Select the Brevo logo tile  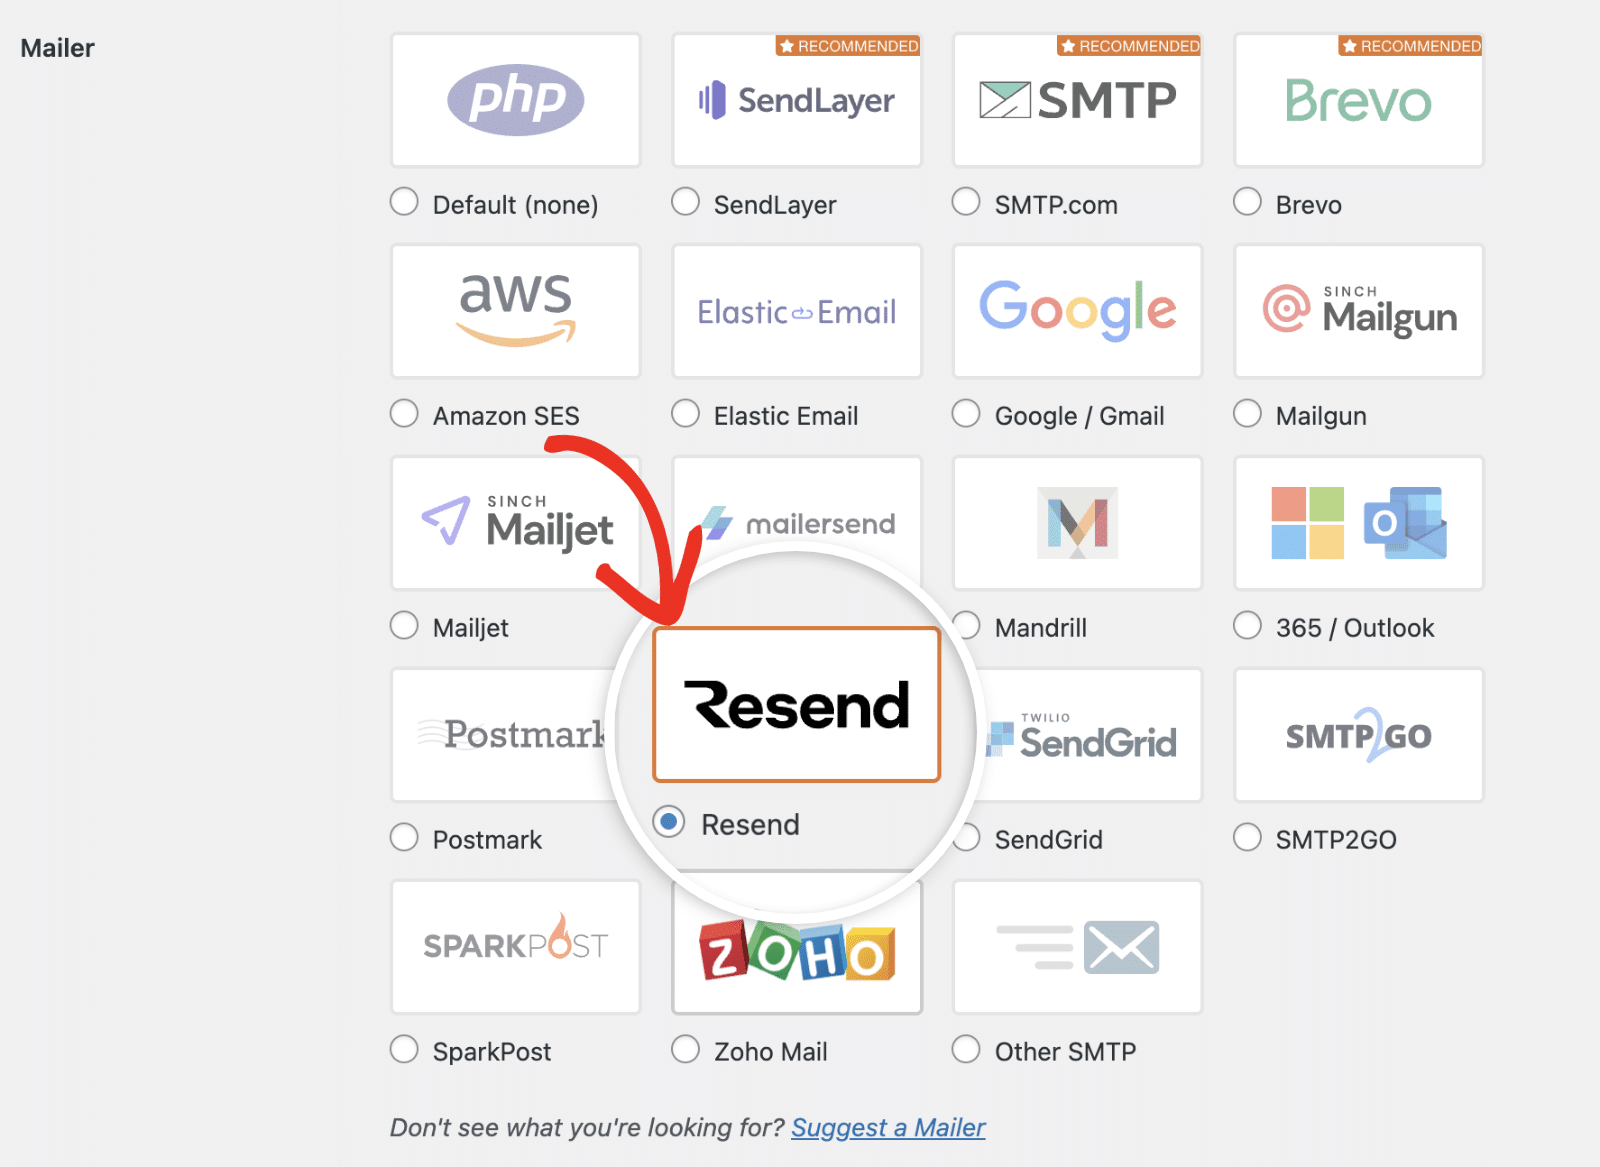(1358, 100)
